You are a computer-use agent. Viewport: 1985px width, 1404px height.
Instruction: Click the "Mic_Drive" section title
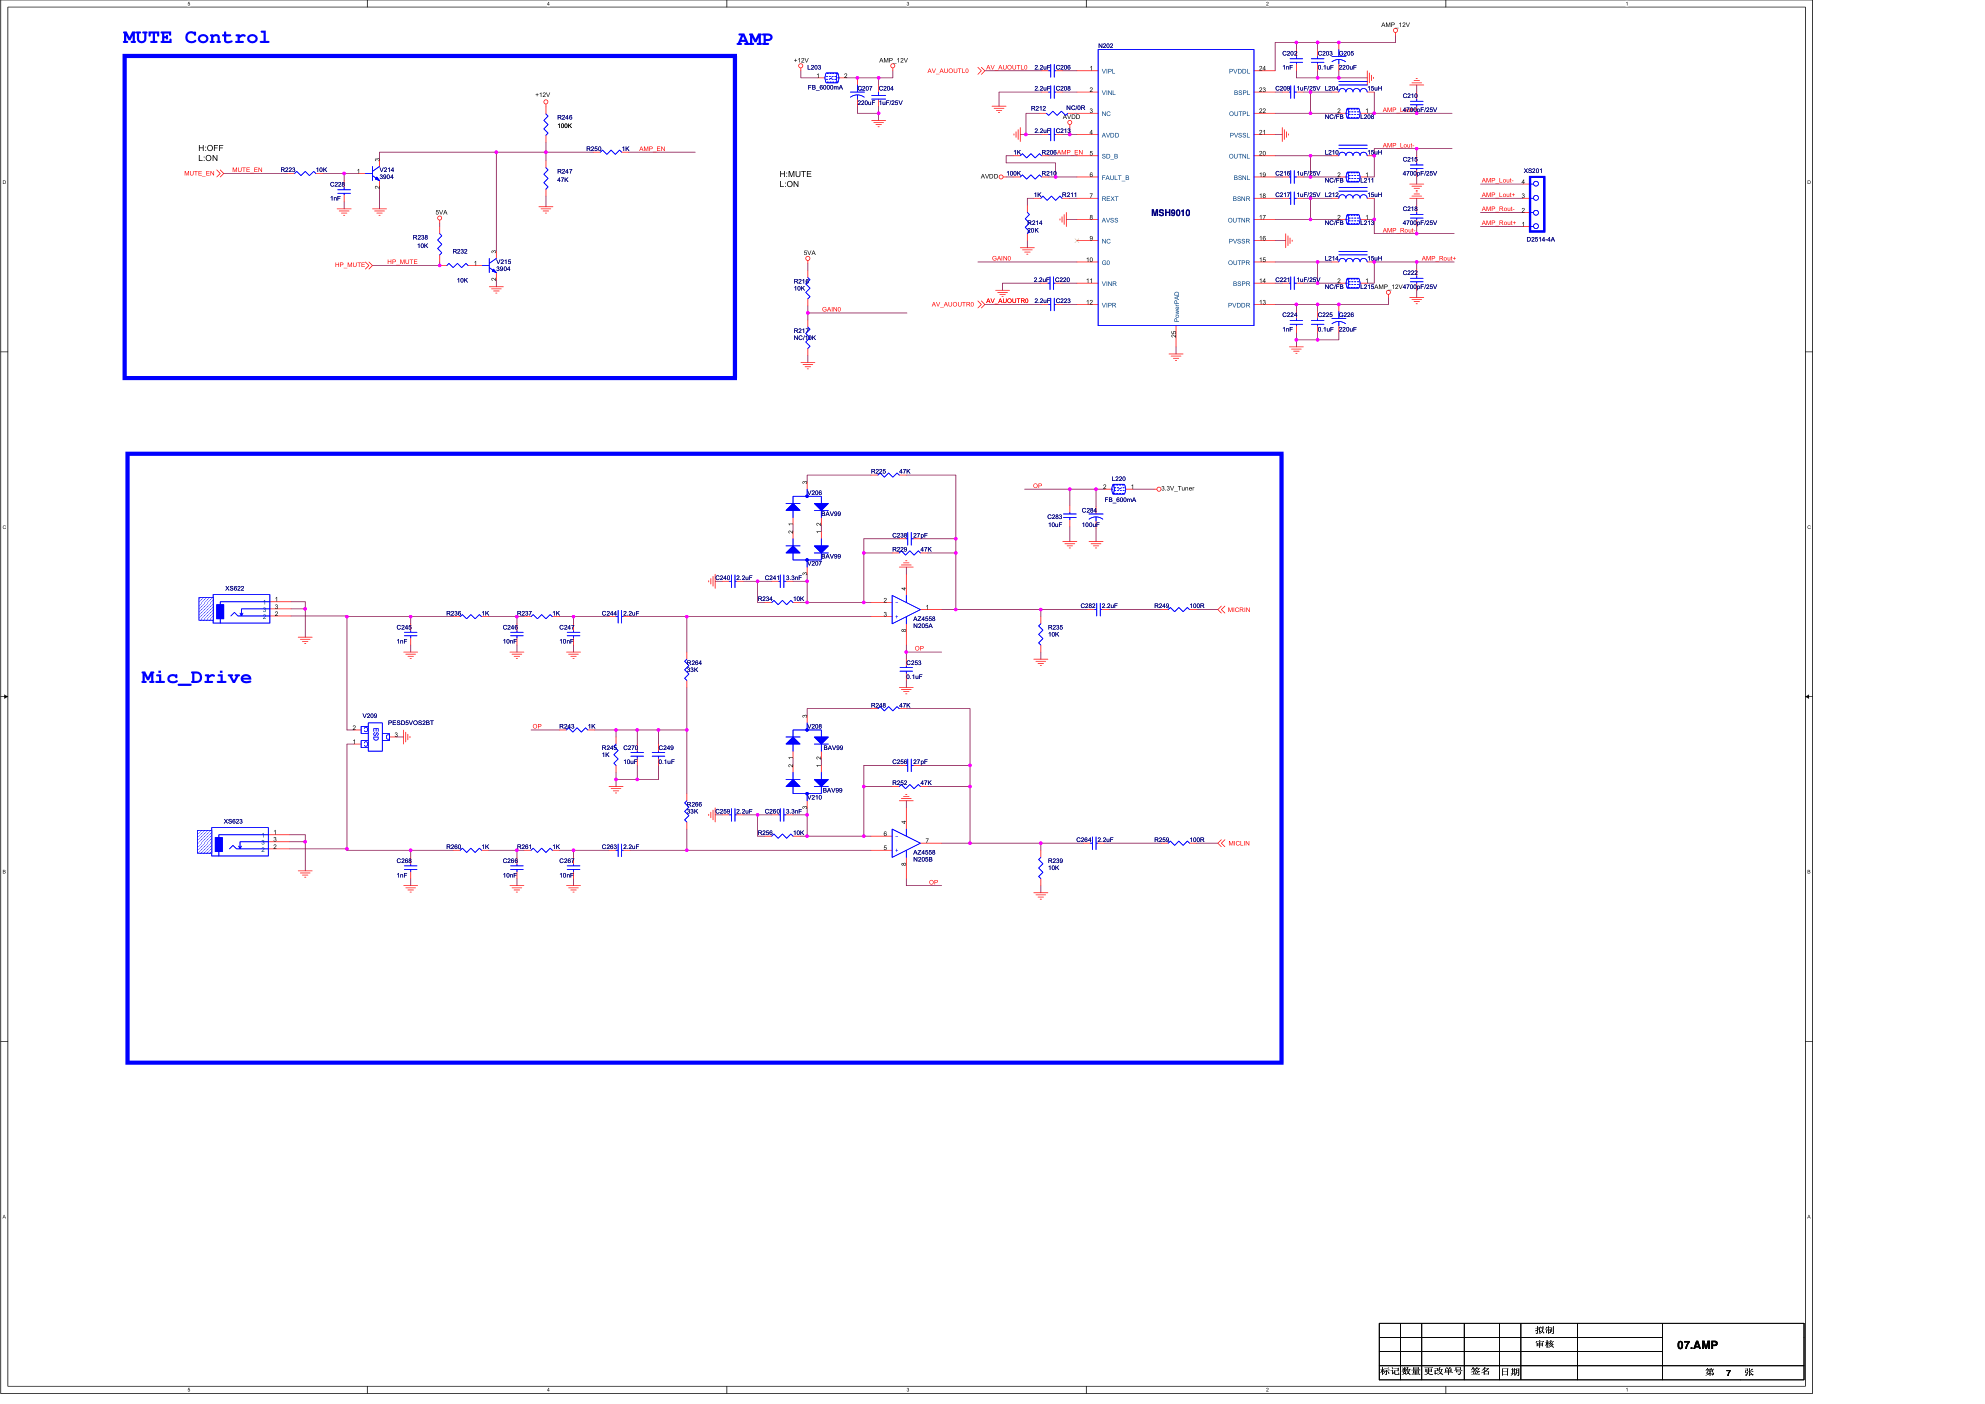coord(196,677)
